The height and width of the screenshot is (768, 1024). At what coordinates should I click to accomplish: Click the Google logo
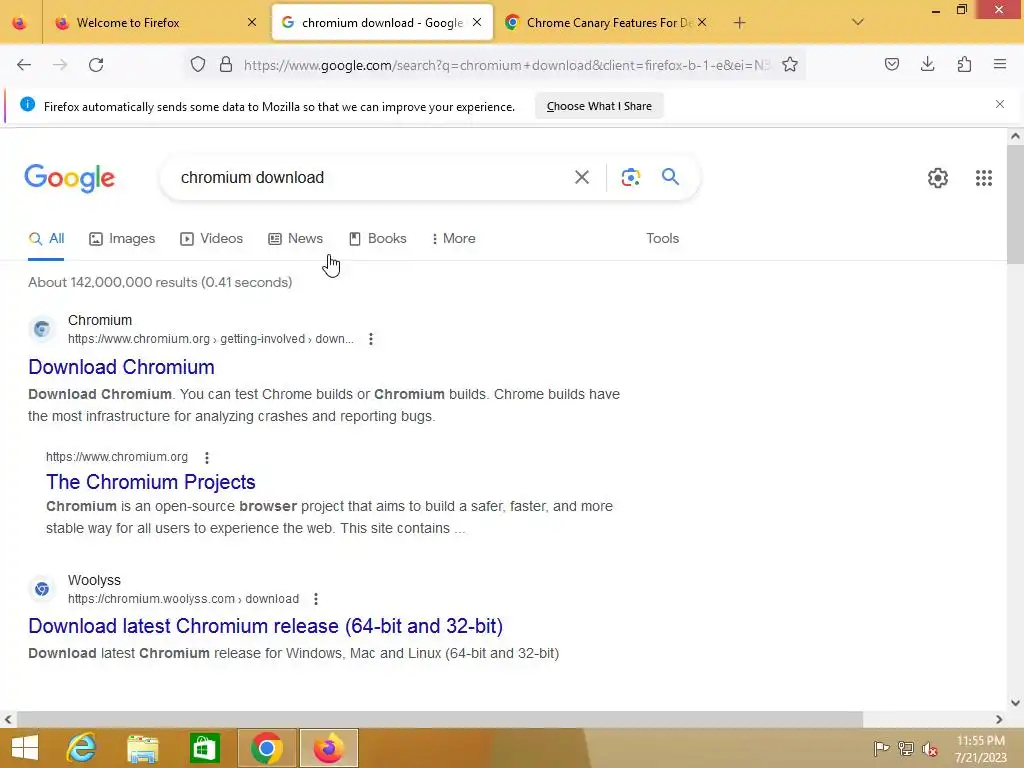point(70,178)
